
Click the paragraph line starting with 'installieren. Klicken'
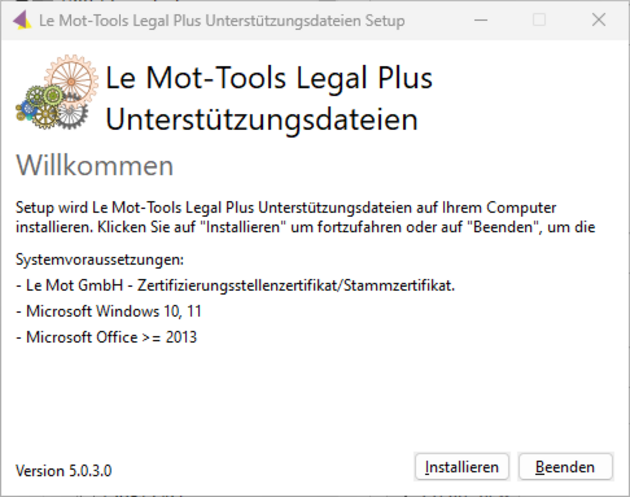[x=305, y=227]
